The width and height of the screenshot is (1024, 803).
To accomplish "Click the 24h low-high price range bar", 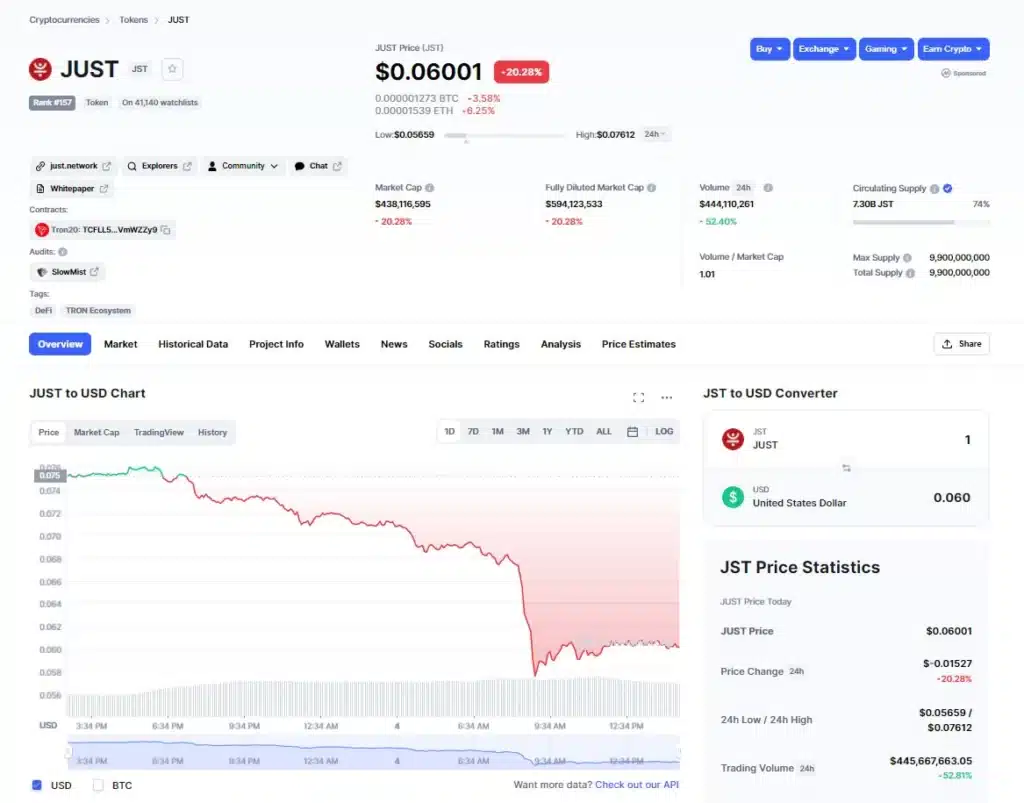I will pyautogui.click(x=505, y=136).
